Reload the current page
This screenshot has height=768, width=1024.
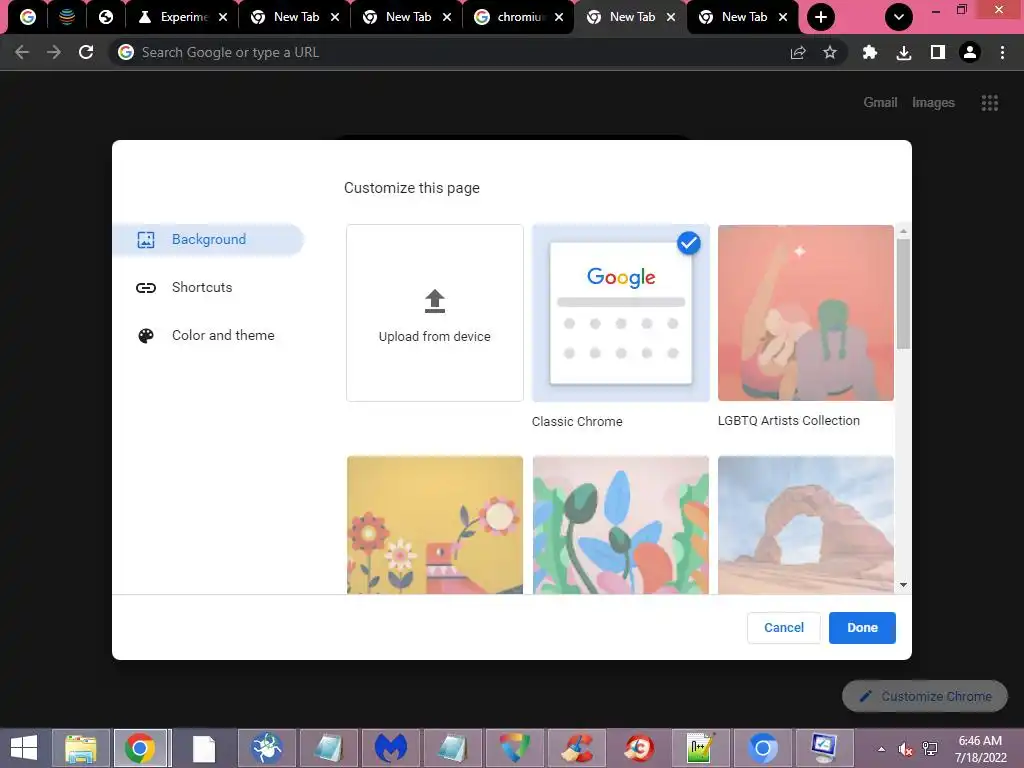[x=86, y=52]
